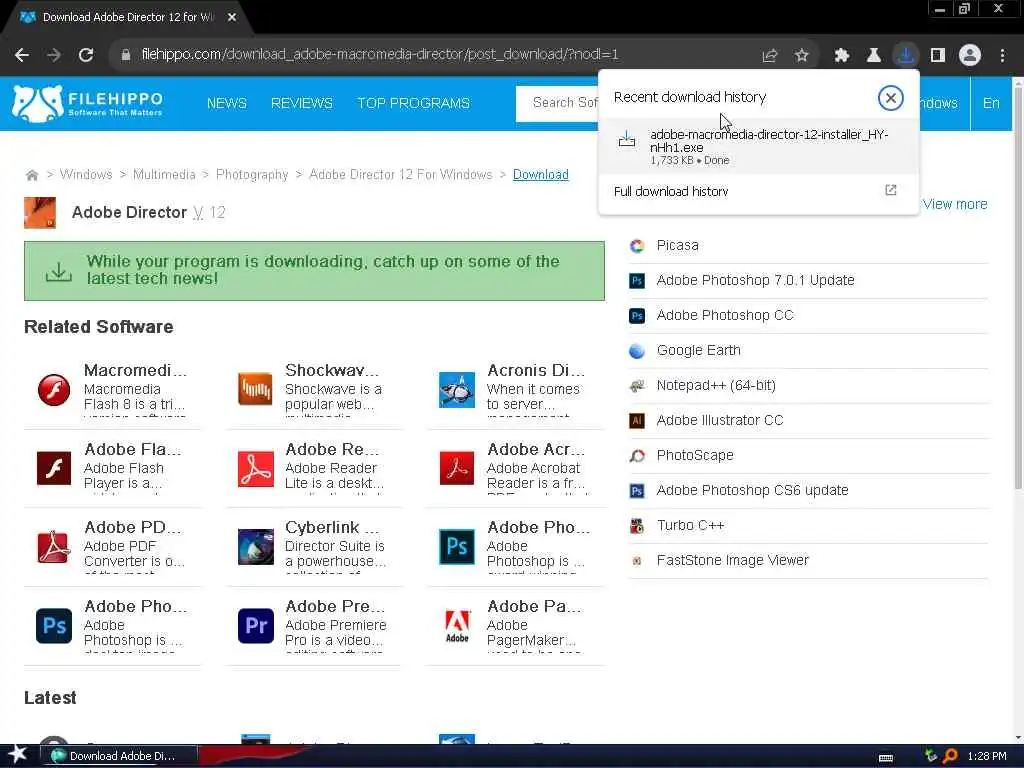Open the NEWS menu item
This screenshot has width=1024, height=768.
tap(227, 103)
